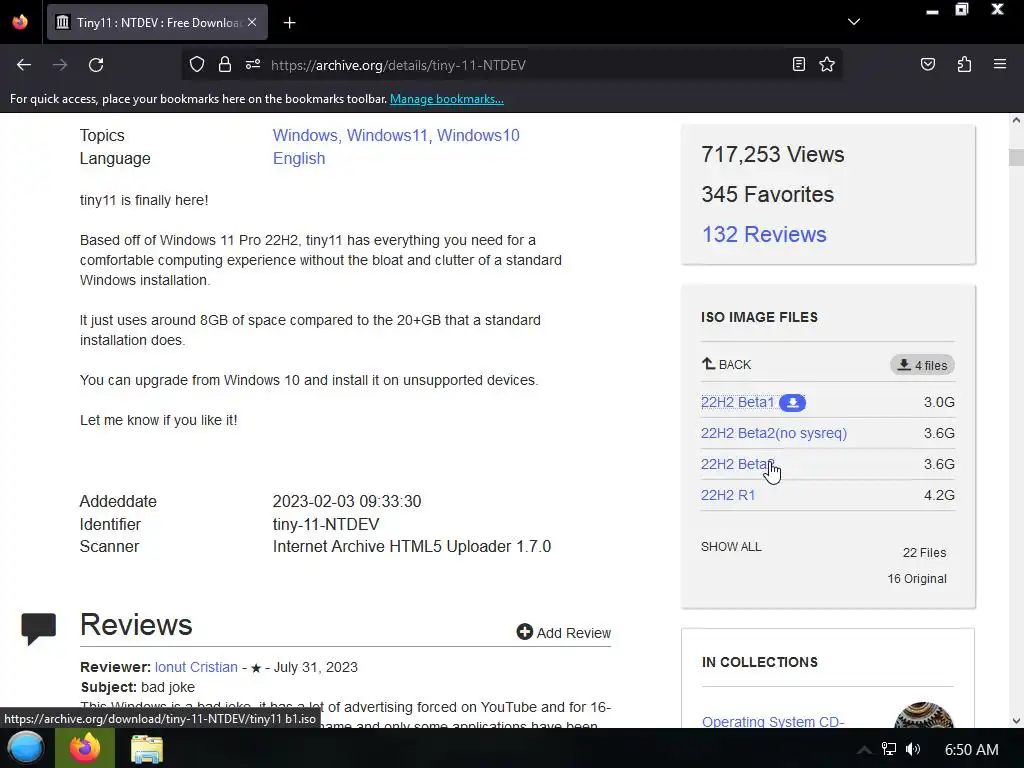Click the volume speaker tray icon
Viewport: 1024px width, 768px height.
click(913, 749)
